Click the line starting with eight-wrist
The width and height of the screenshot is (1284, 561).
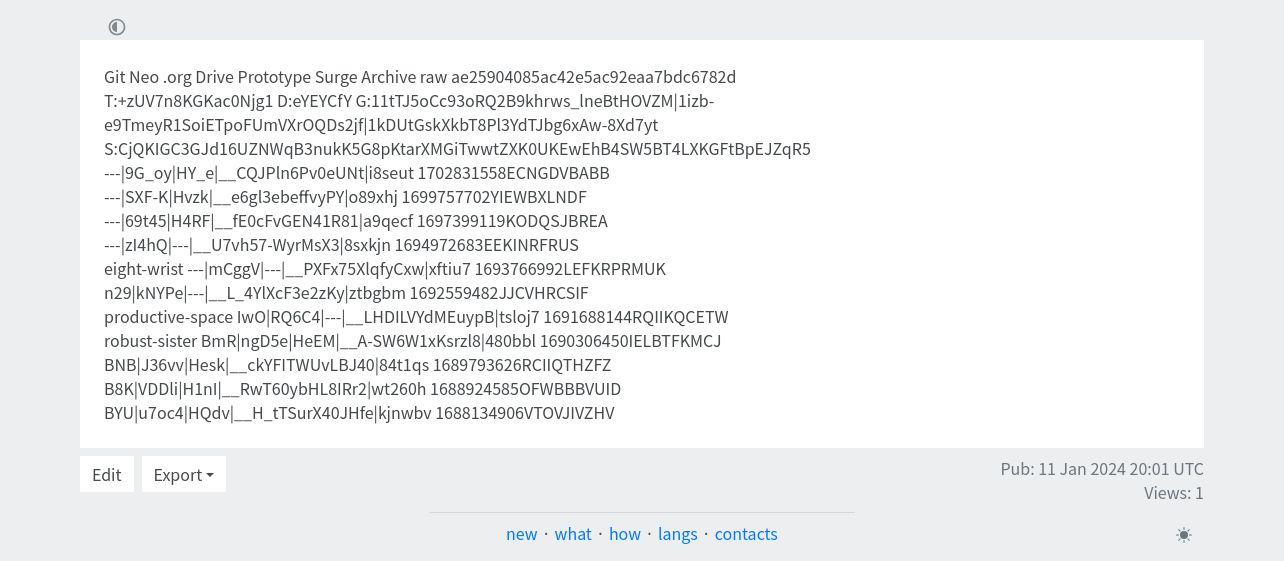(x=385, y=269)
